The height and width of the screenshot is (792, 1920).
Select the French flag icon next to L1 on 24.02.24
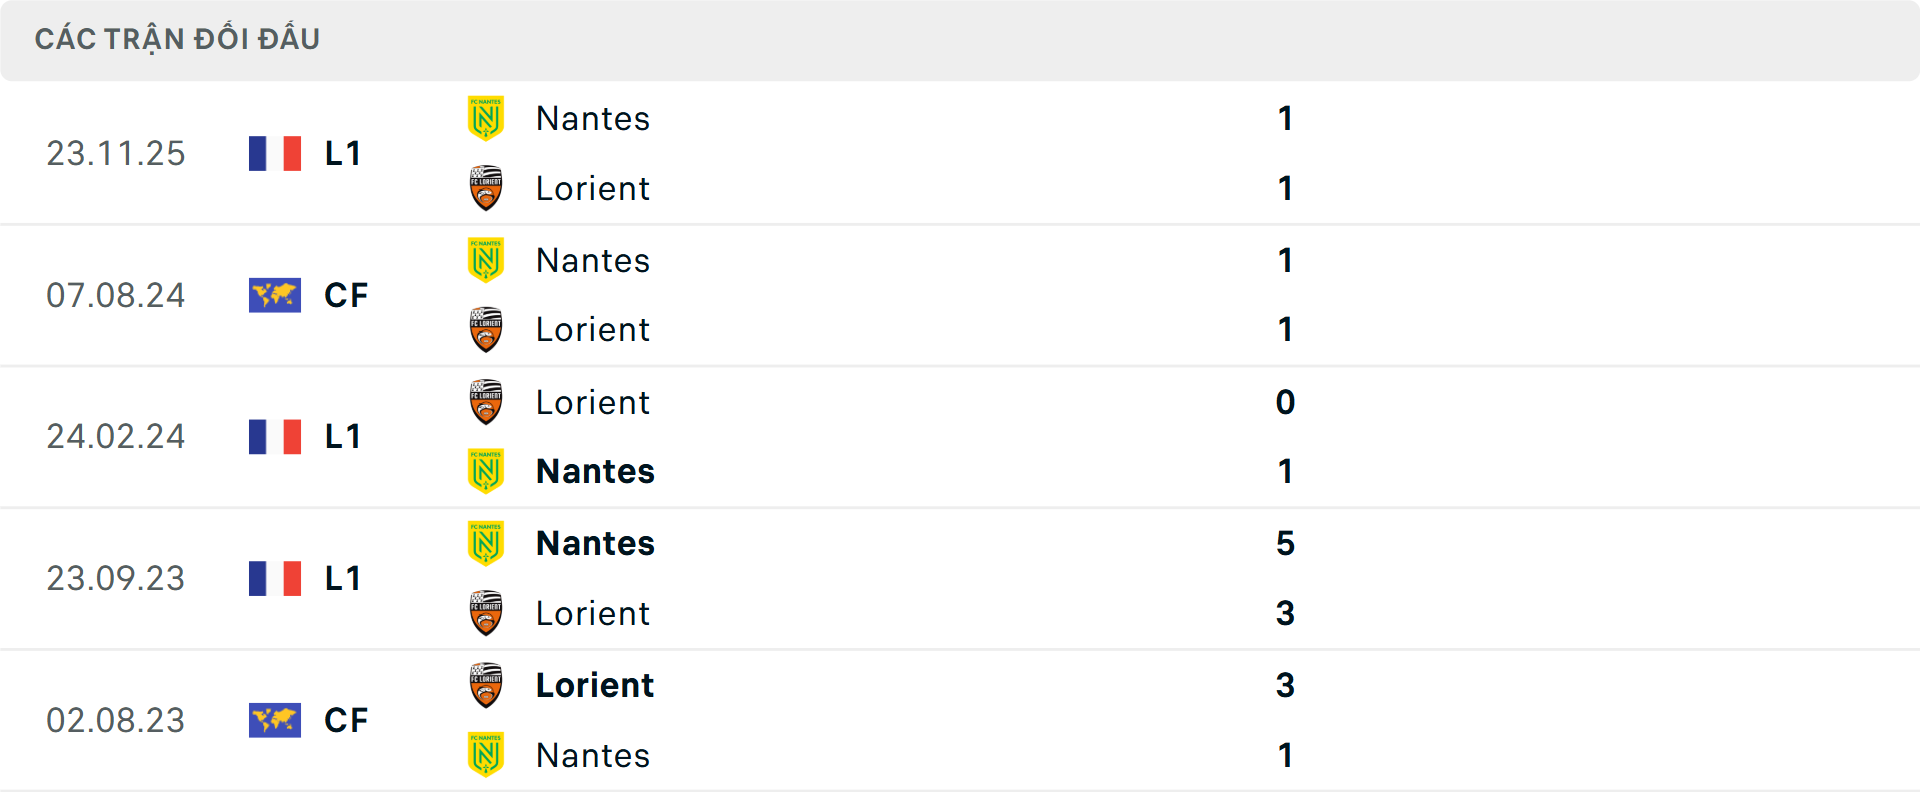coord(274,436)
